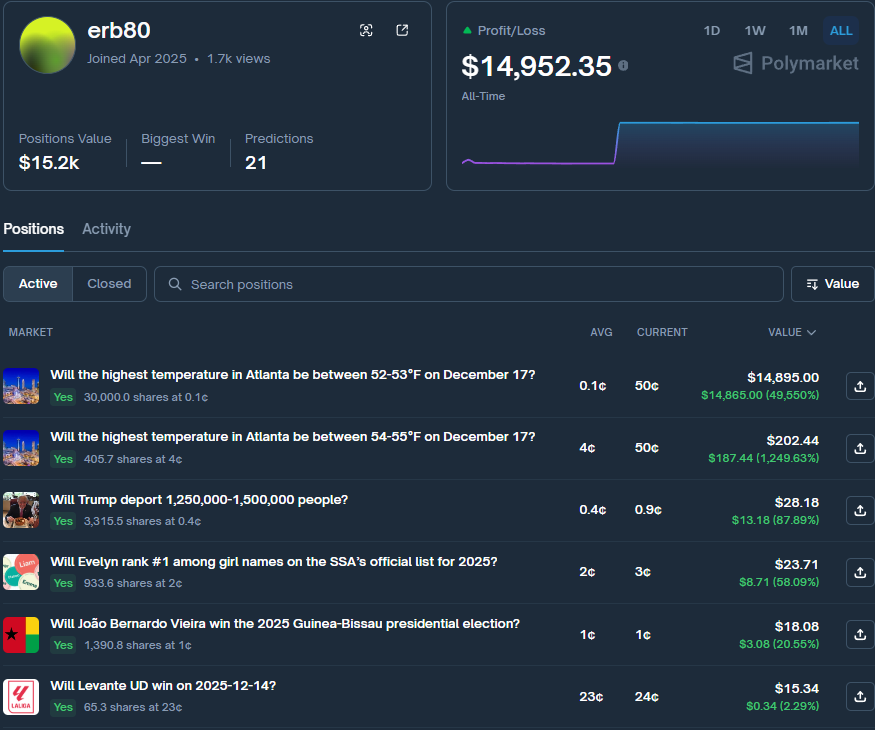The width and height of the screenshot is (875, 730).
Task: Click the export icon on the Guinea-Bissau election row
Action: pos(859,634)
